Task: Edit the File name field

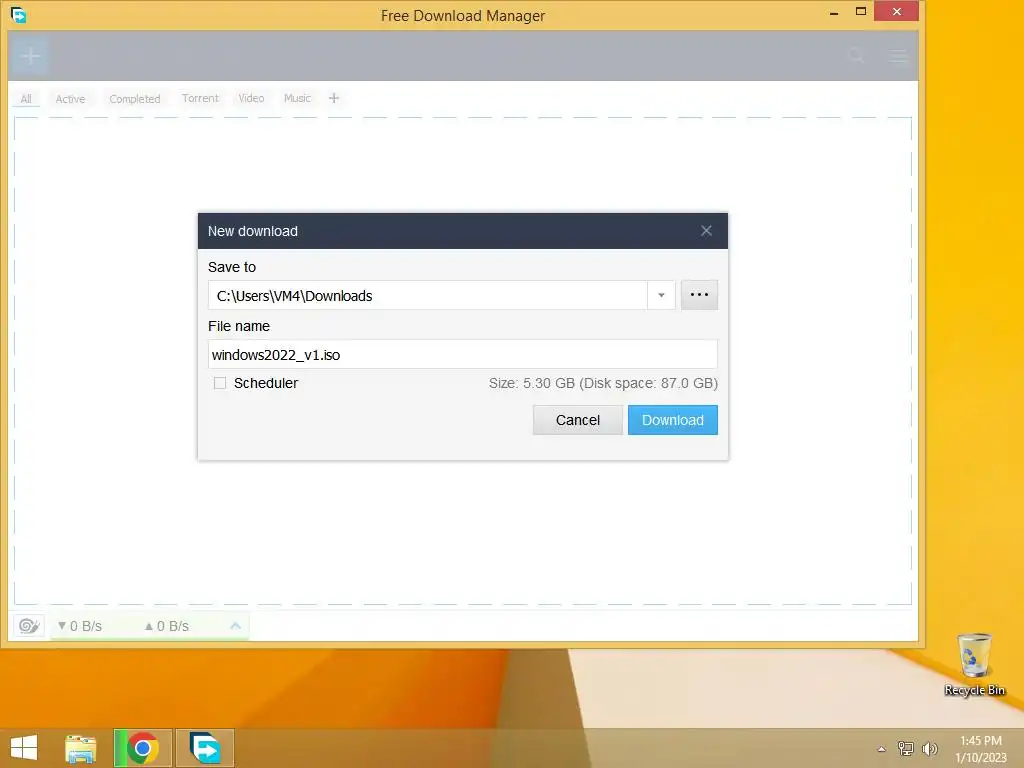Action: pyautogui.click(x=462, y=355)
